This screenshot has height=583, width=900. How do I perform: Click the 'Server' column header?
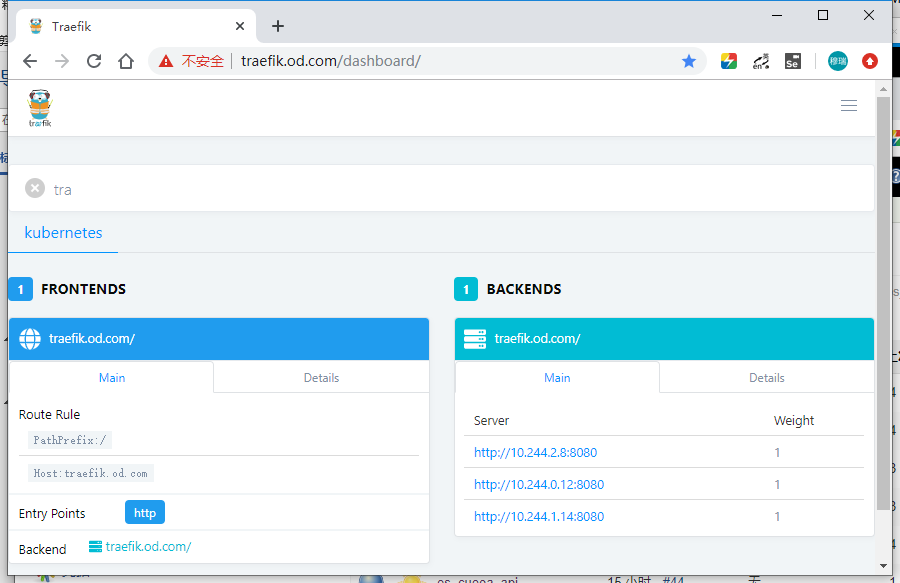click(x=491, y=421)
